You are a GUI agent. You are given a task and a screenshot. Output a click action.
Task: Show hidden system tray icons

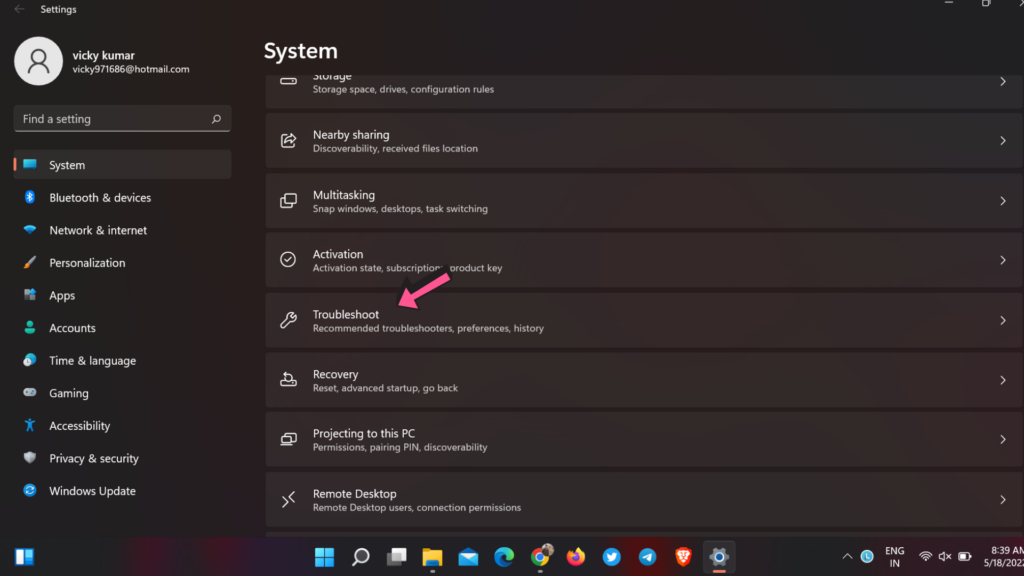pyautogui.click(x=846, y=556)
